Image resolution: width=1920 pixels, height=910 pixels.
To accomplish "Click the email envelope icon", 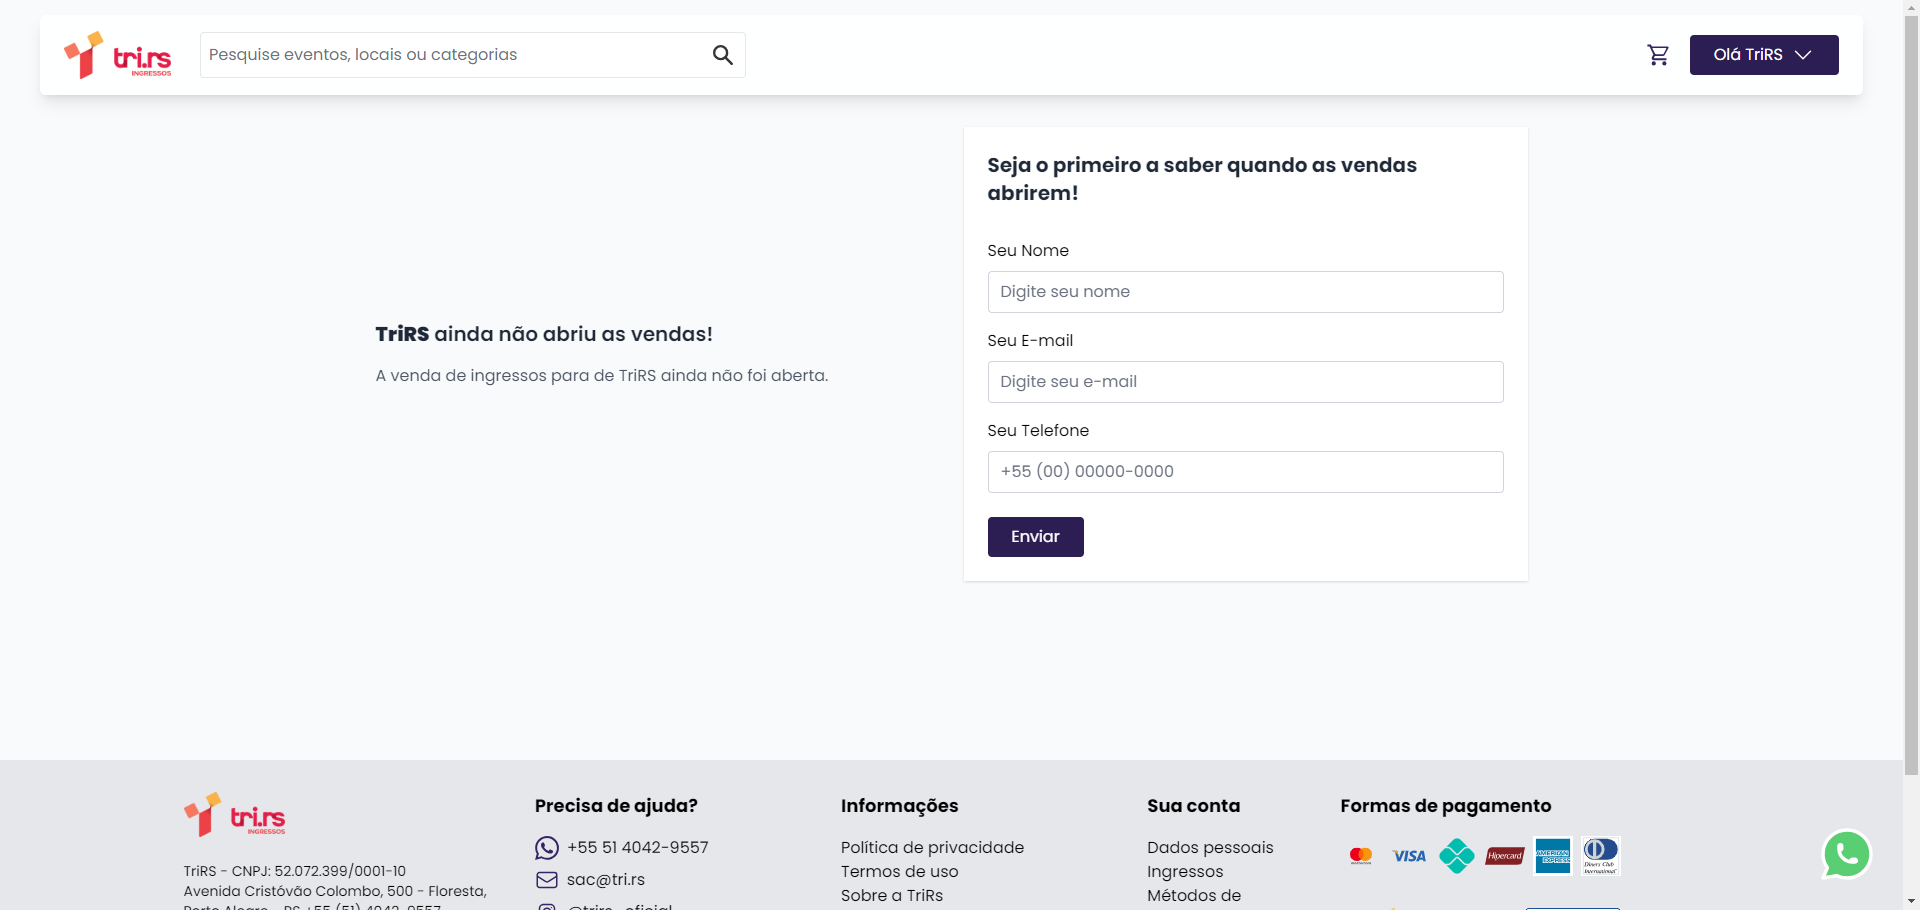I will [547, 880].
